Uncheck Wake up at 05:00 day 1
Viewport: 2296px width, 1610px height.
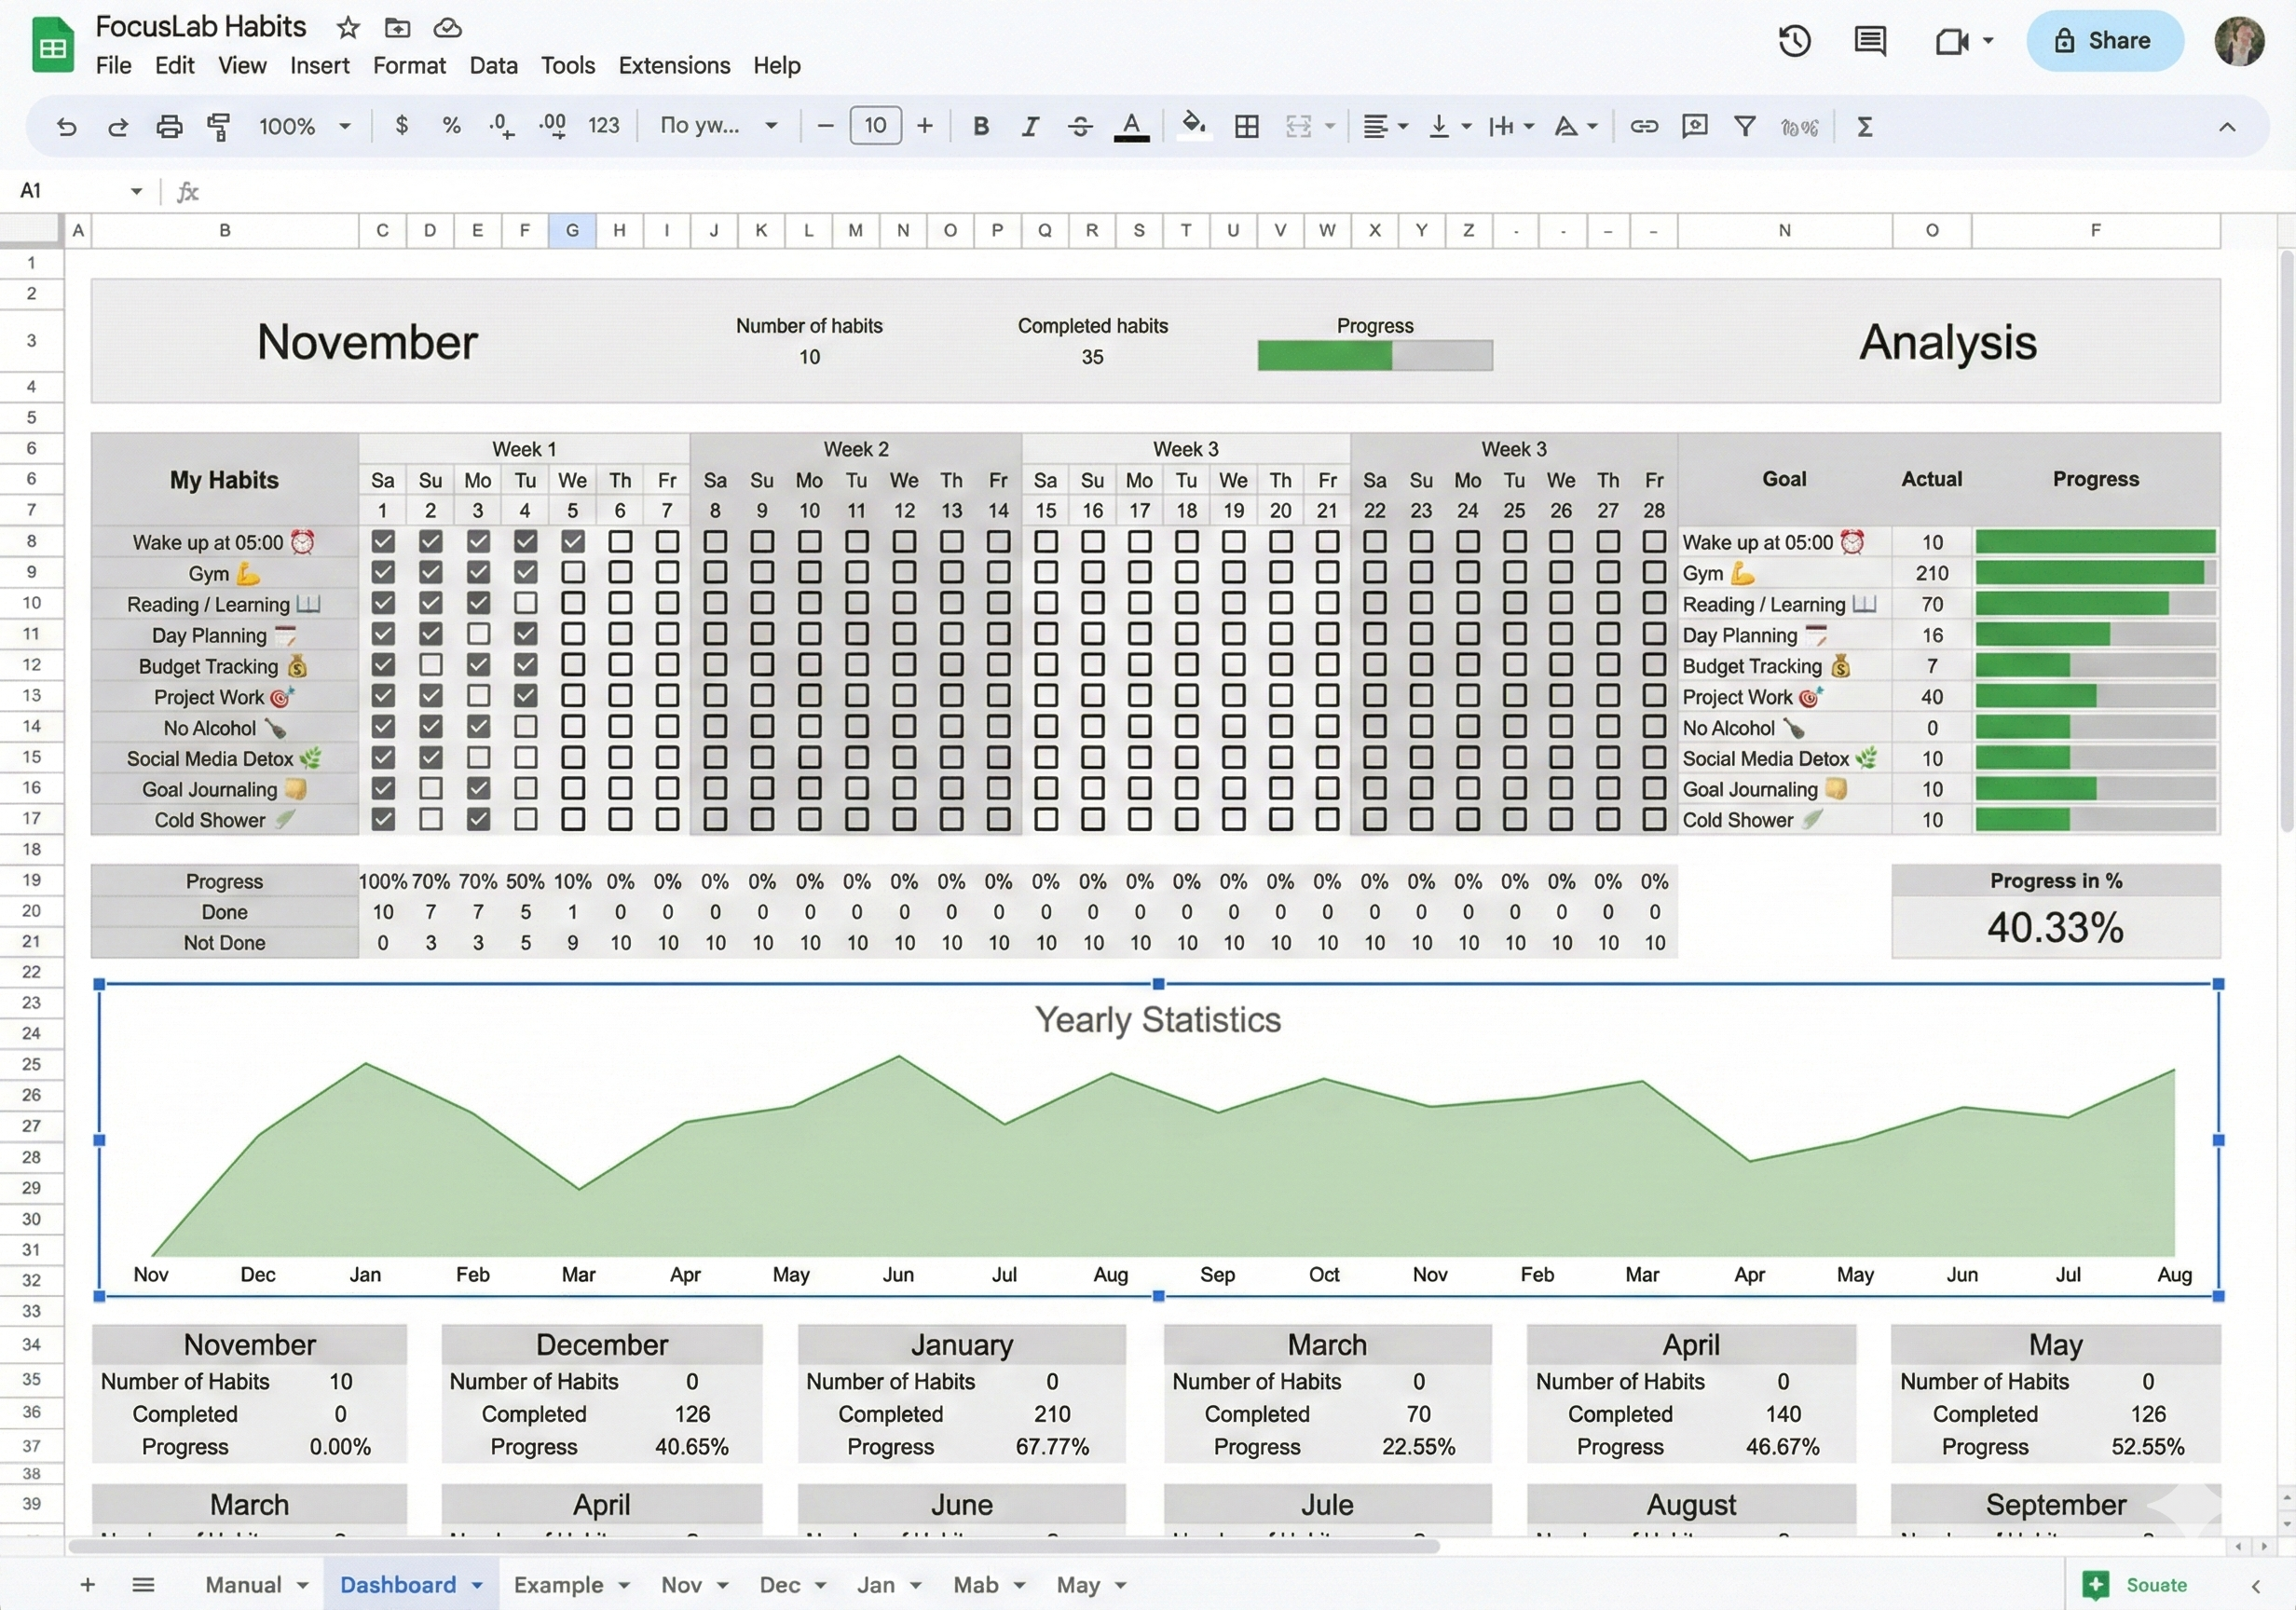tap(383, 541)
